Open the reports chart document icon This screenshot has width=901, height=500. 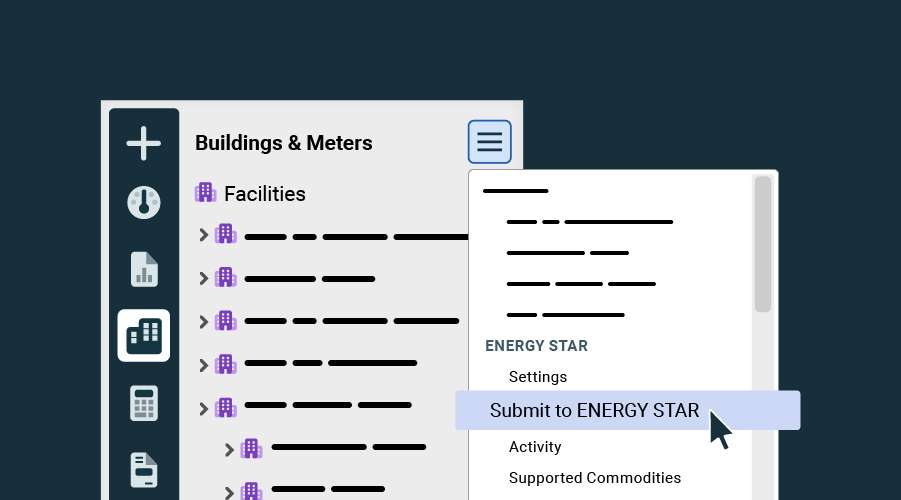pos(144,269)
